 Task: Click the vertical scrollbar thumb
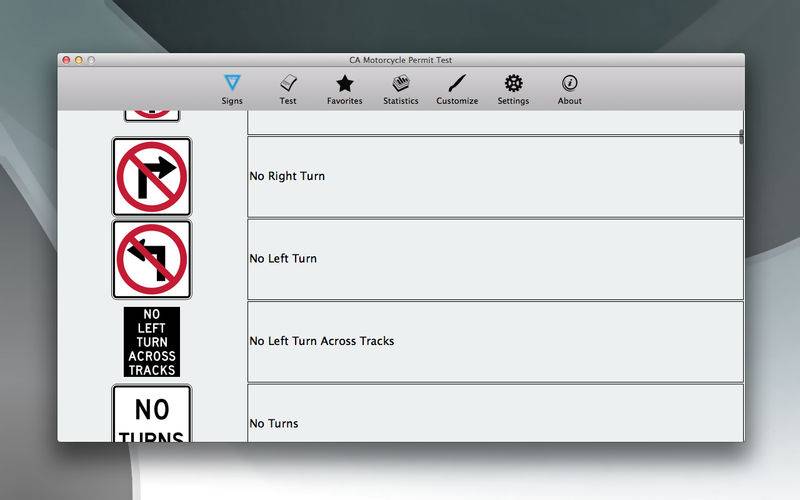[741, 137]
